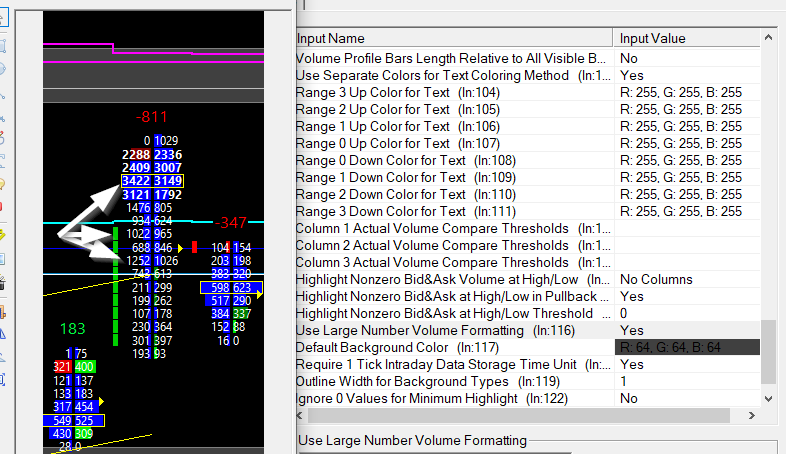Click the horizontal scroll right arrow
This screenshot has height=454, width=786.
[x=751, y=415]
